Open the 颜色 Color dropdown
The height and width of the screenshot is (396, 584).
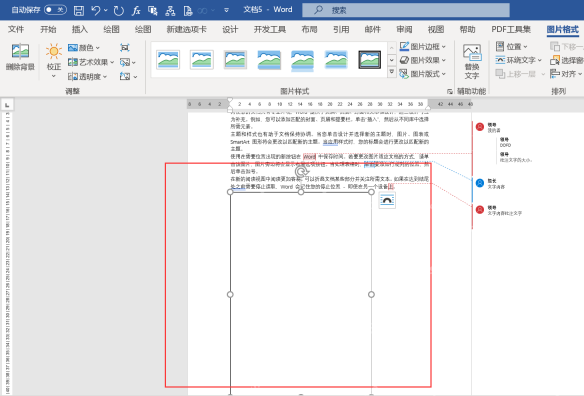click(x=98, y=48)
